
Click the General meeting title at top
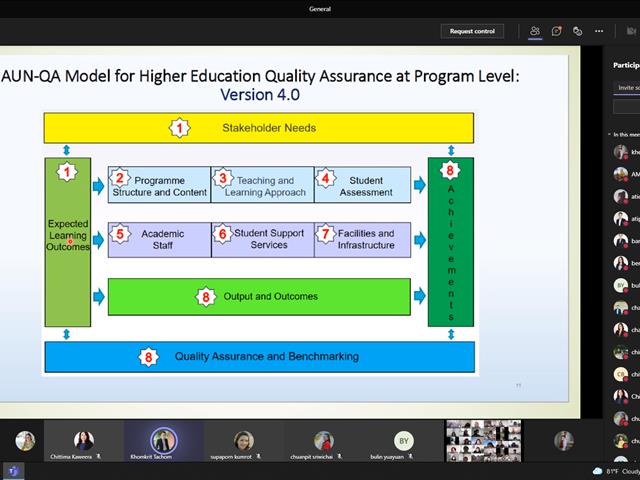(x=320, y=9)
